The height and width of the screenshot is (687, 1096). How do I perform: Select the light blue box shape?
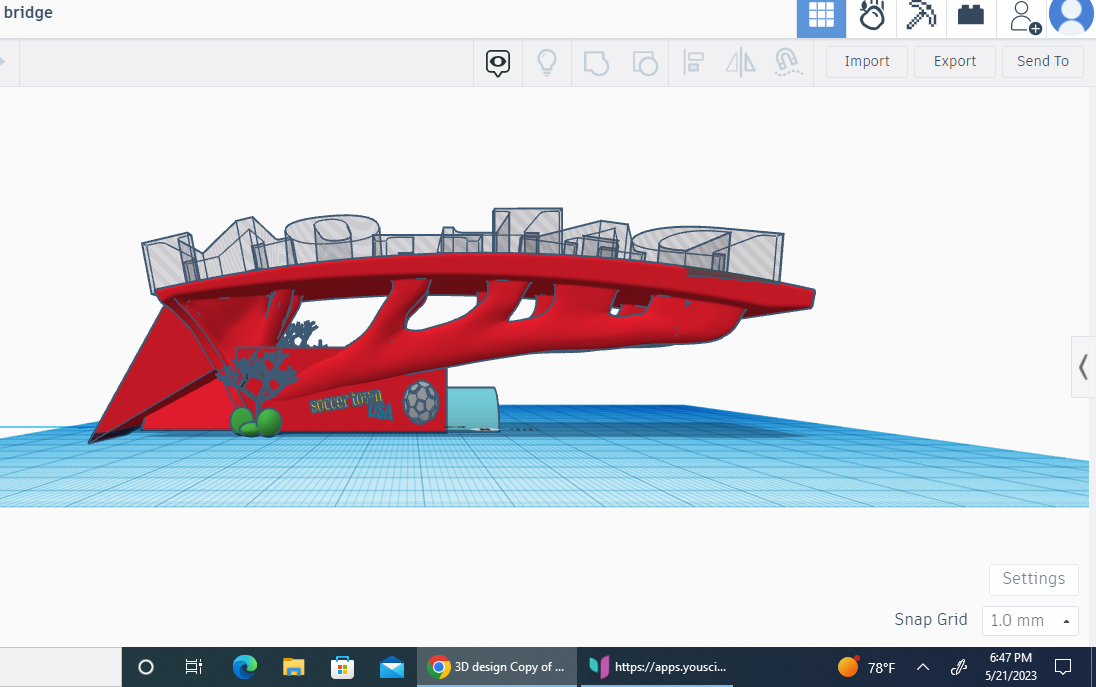click(x=473, y=409)
